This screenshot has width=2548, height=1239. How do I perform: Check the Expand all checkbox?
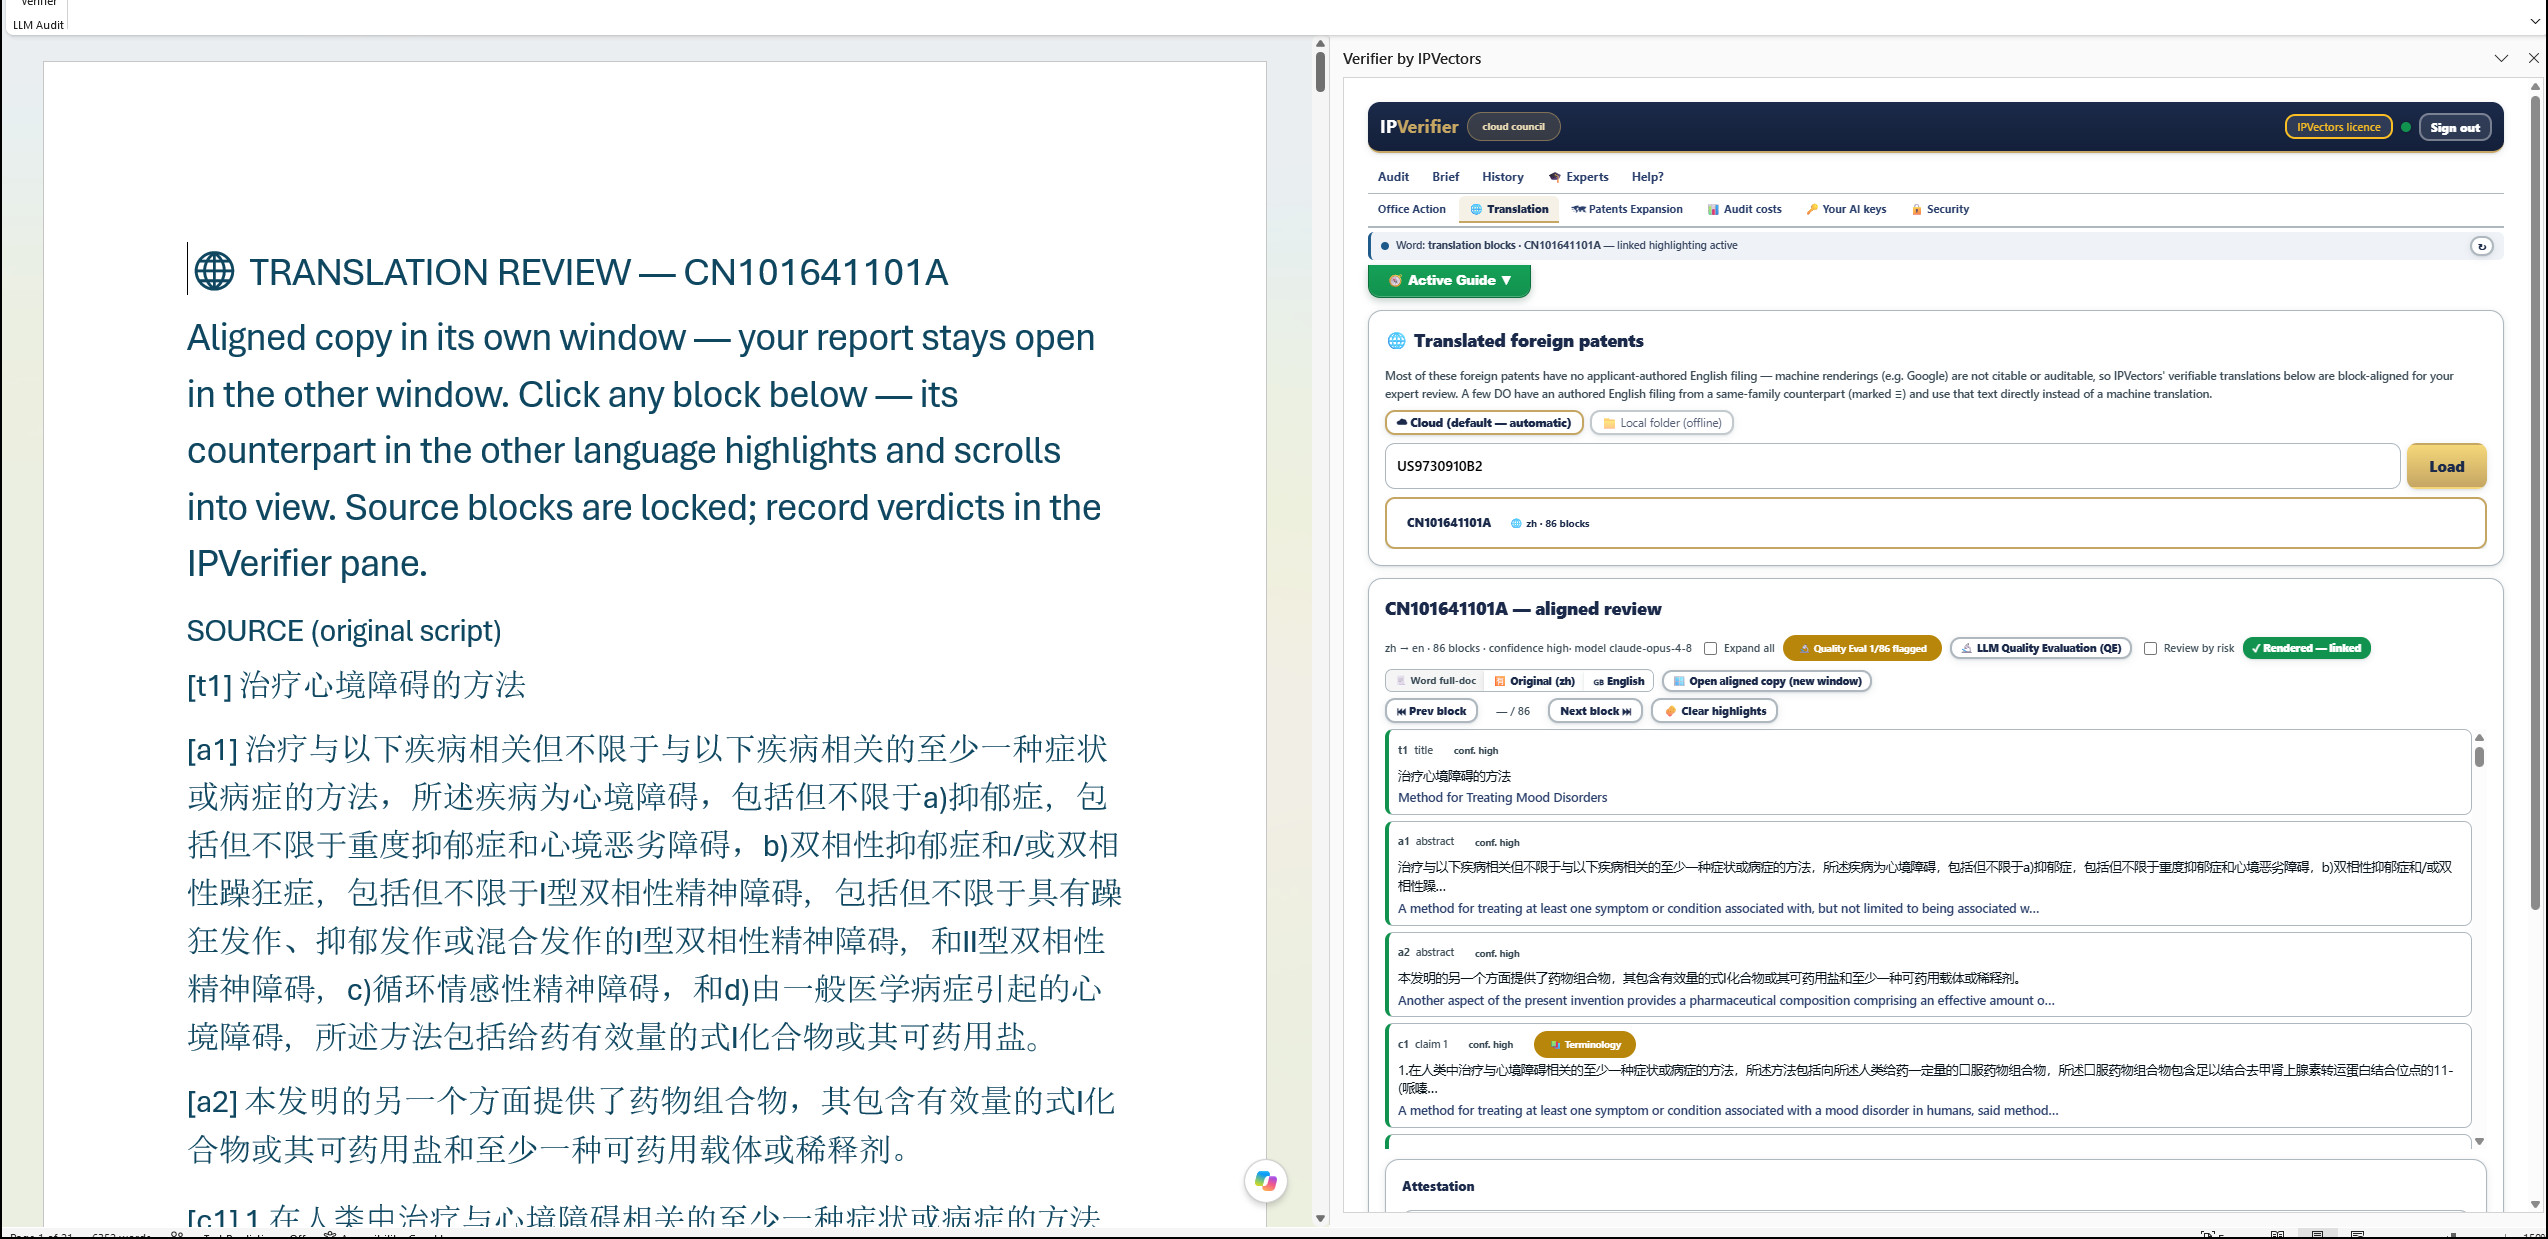[1711, 648]
